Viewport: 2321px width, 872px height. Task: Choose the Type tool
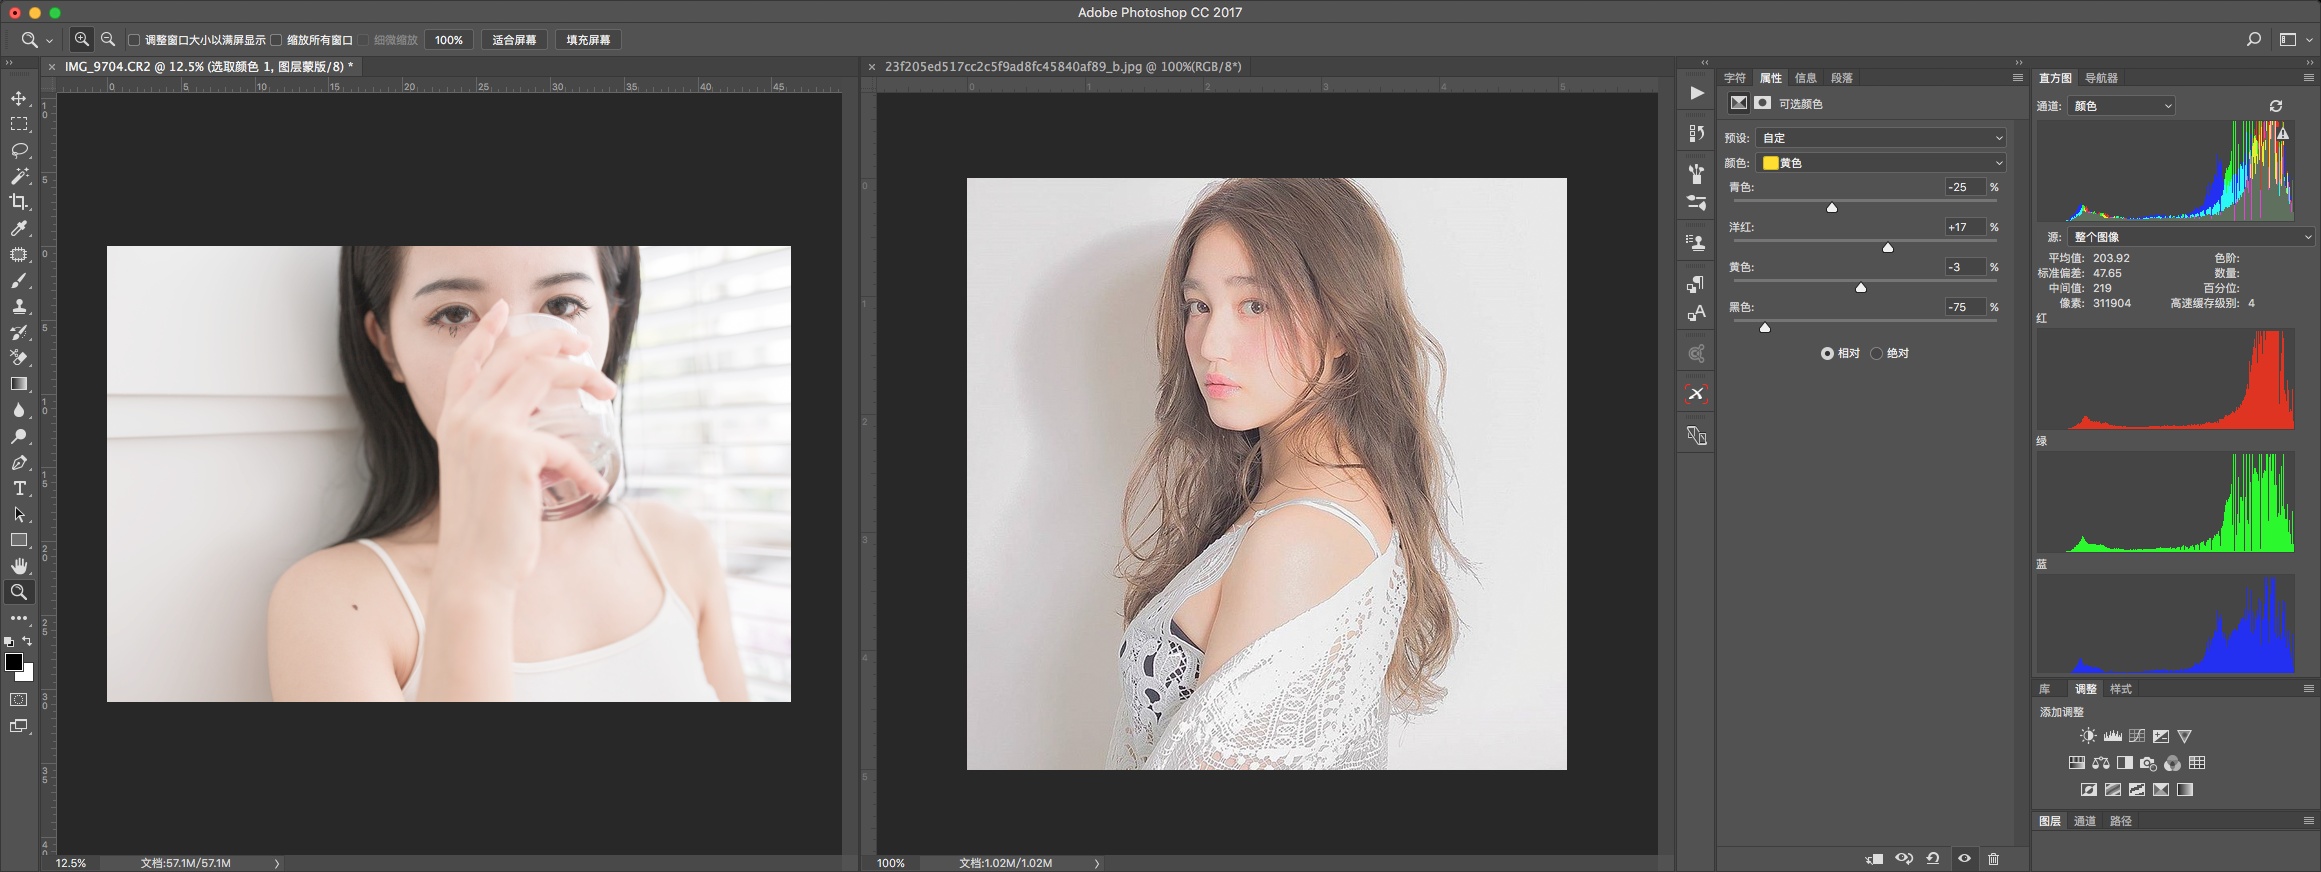coord(19,488)
